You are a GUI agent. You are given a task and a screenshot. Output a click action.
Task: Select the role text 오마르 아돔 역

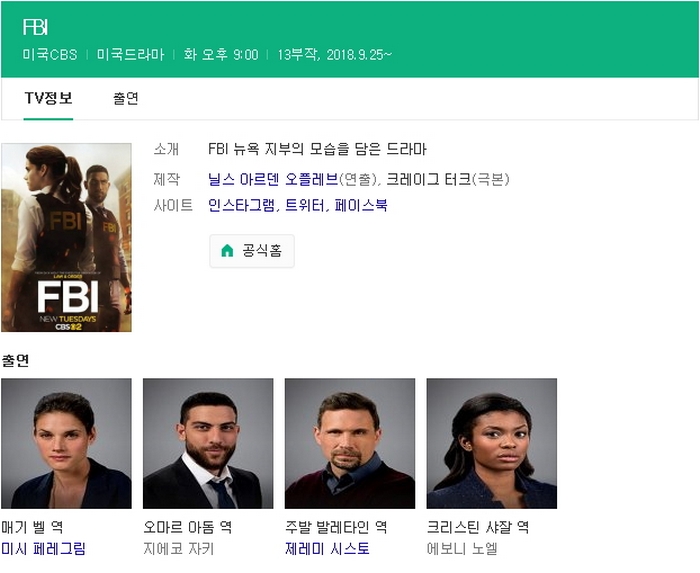click(x=188, y=527)
